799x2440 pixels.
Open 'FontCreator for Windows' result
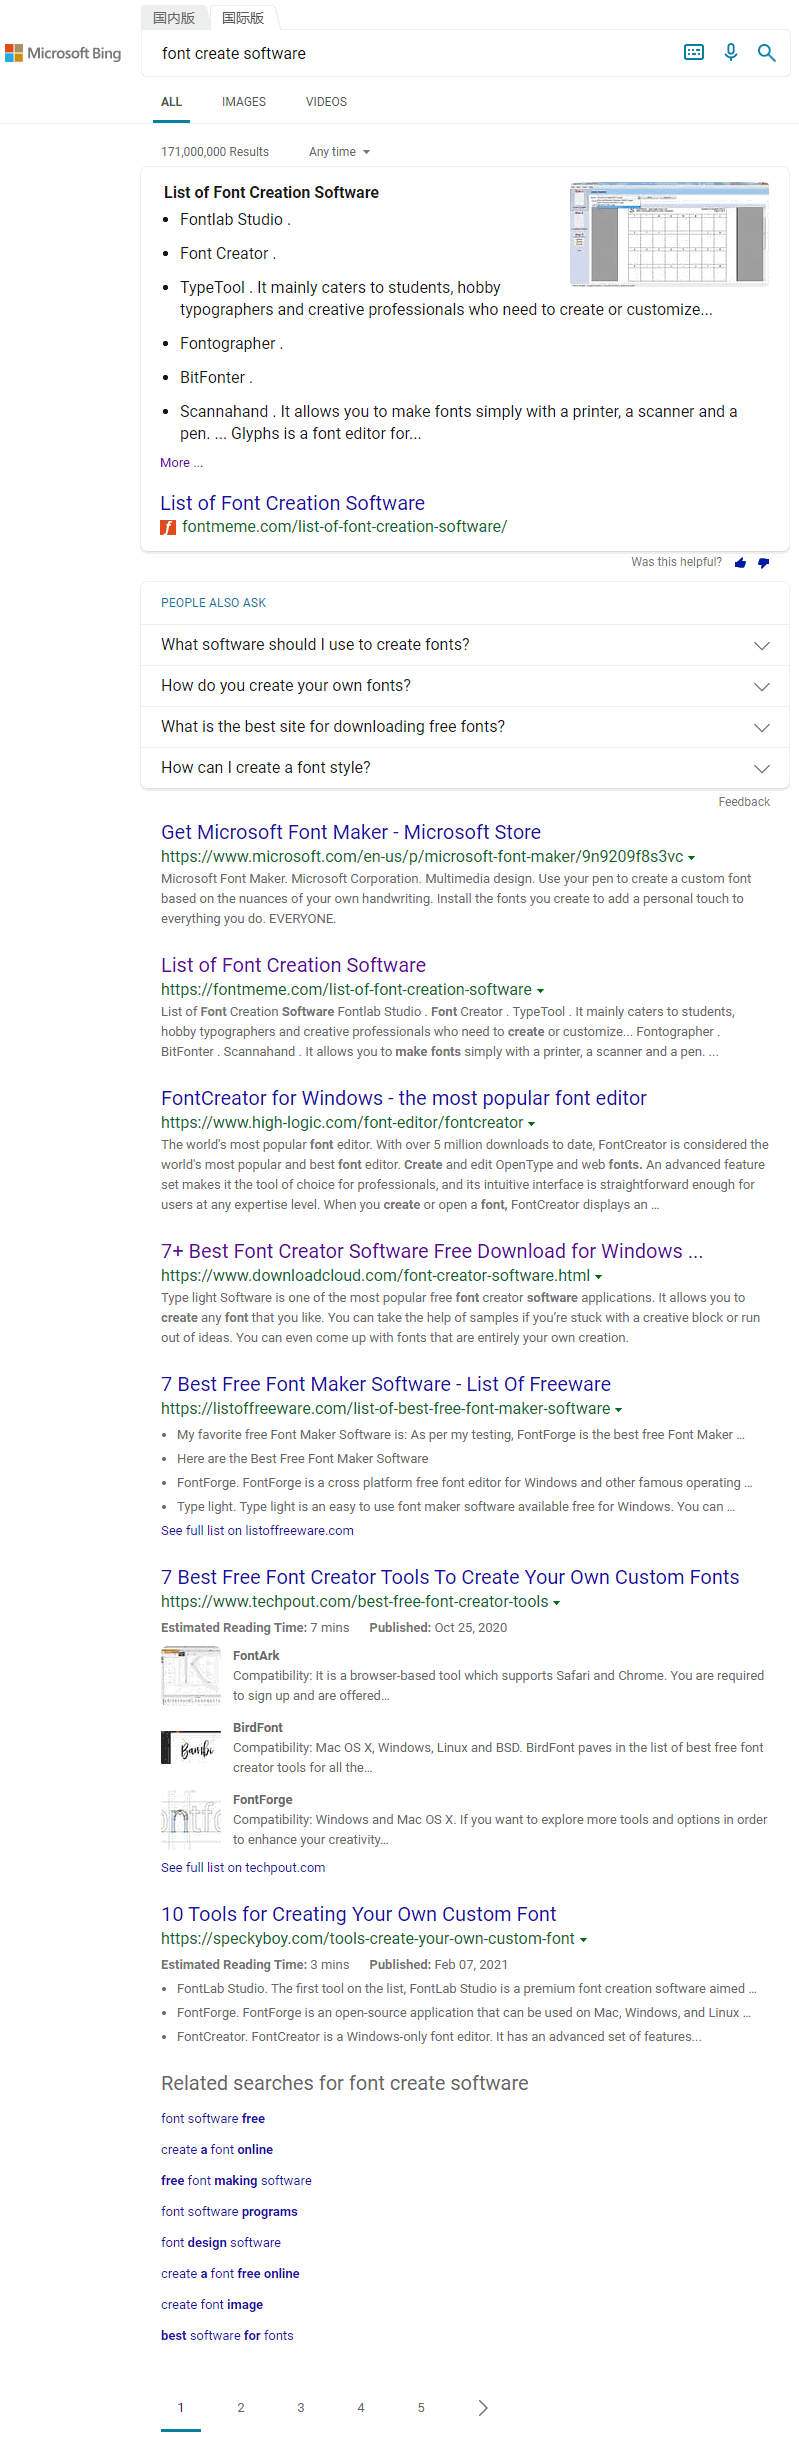coord(404,1098)
